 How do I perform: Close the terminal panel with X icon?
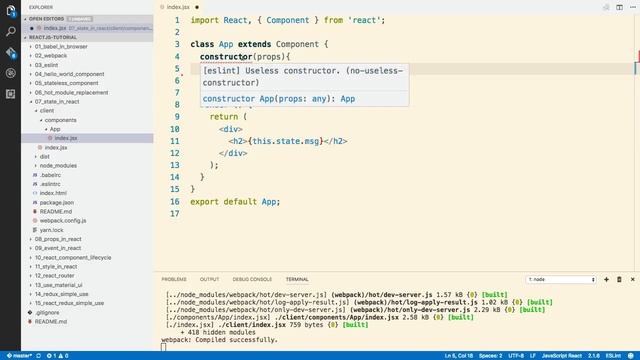coord(633,280)
